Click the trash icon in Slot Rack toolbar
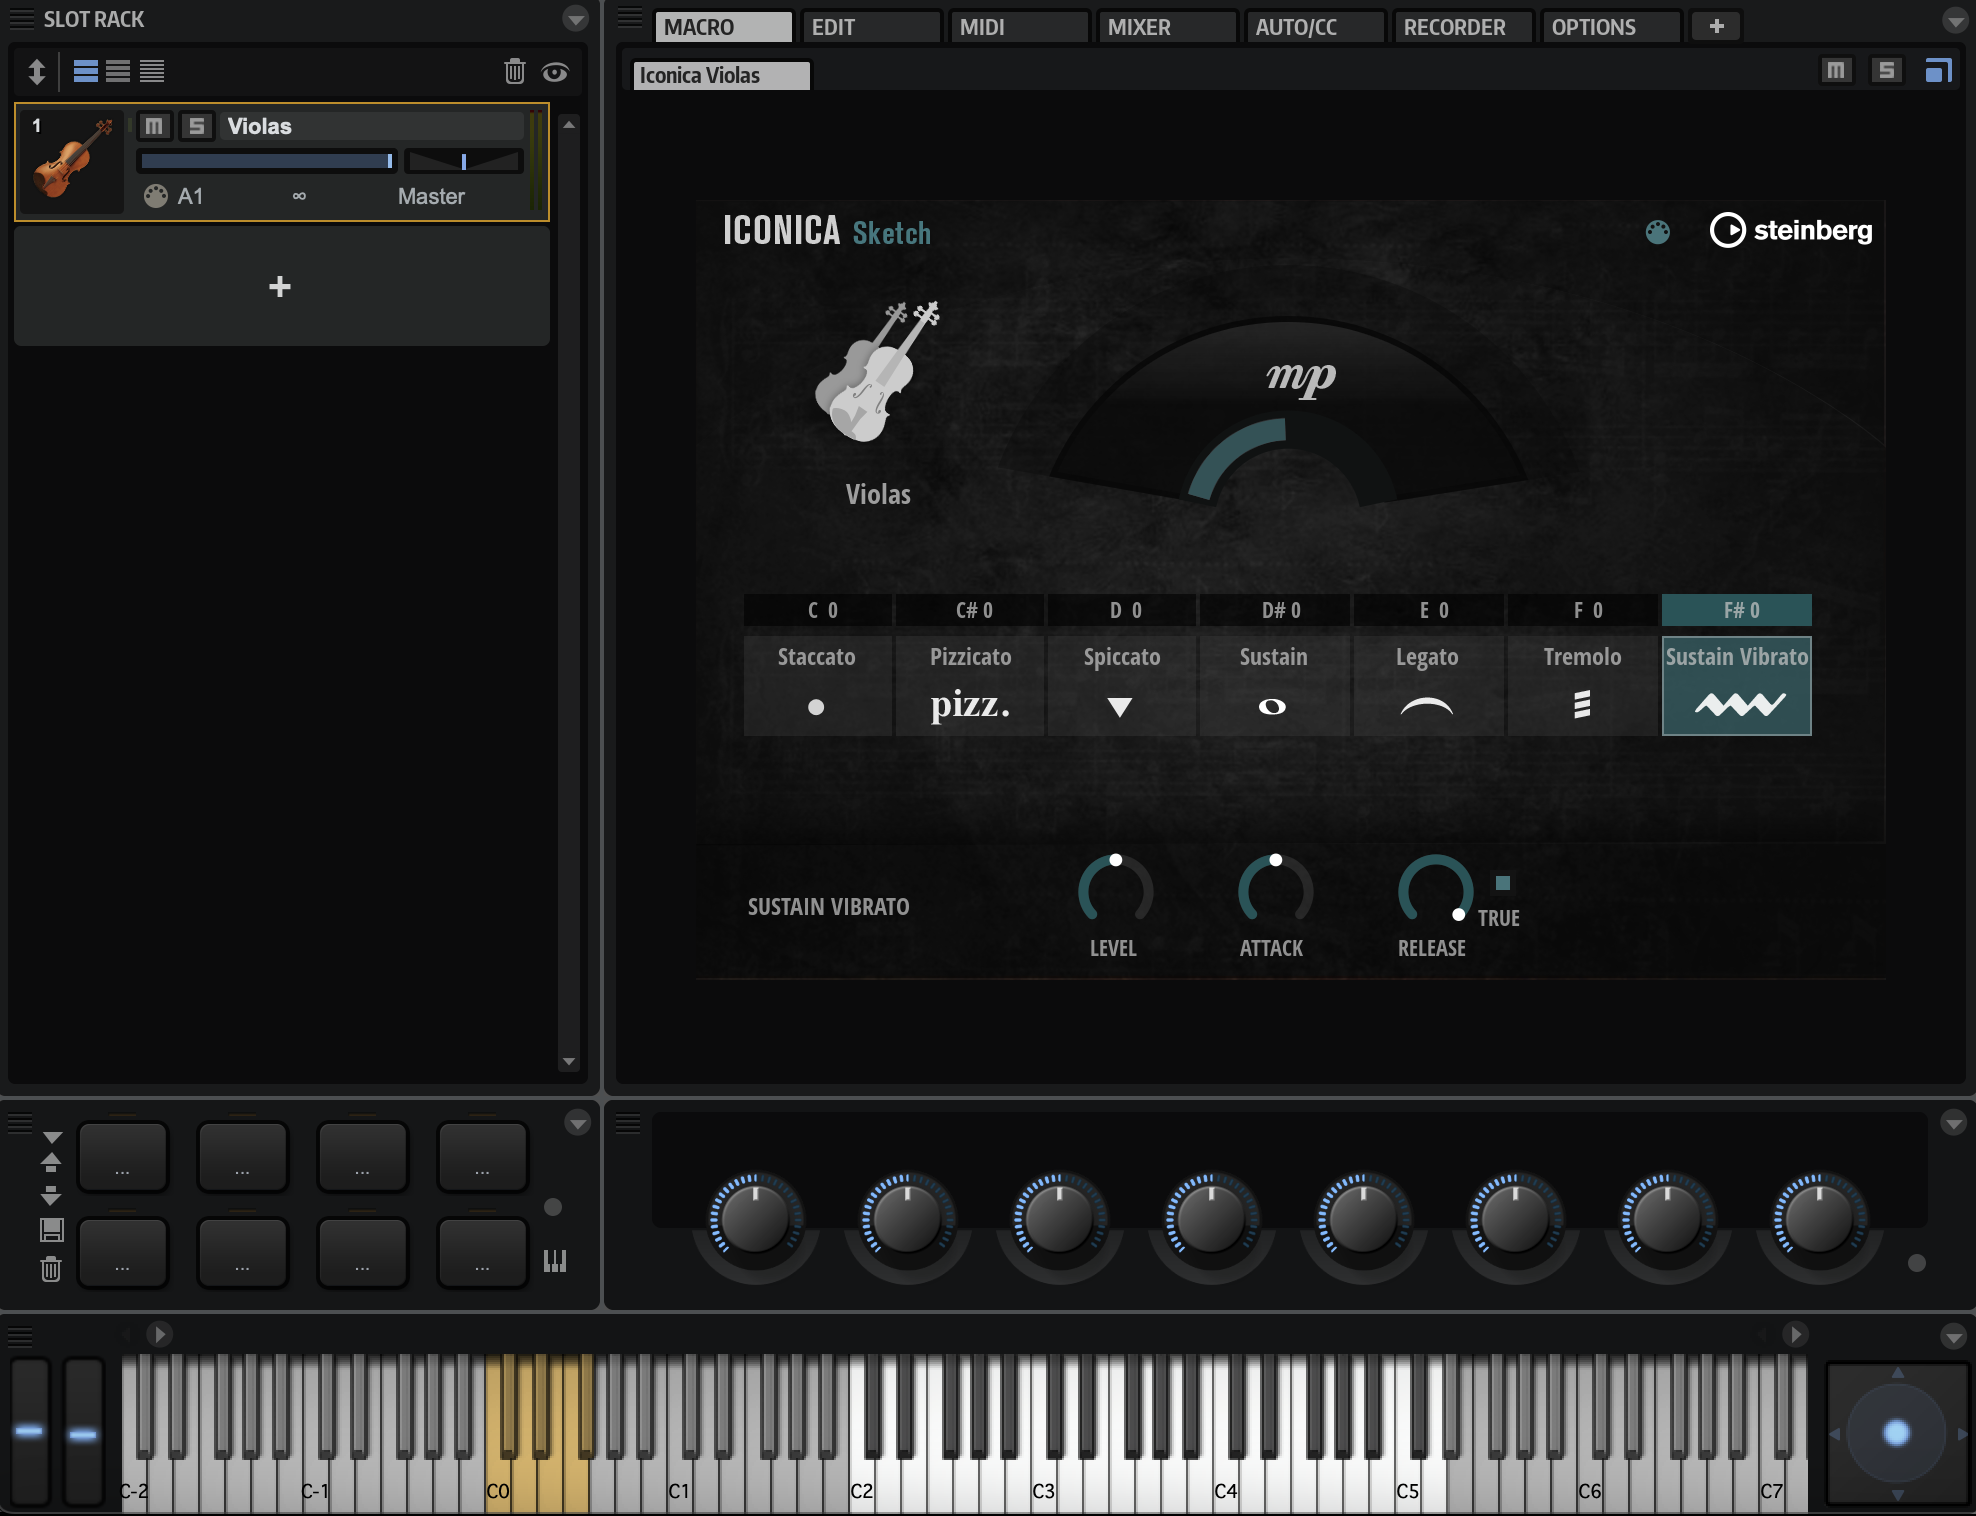 pyautogui.click(x=514, y=71)
